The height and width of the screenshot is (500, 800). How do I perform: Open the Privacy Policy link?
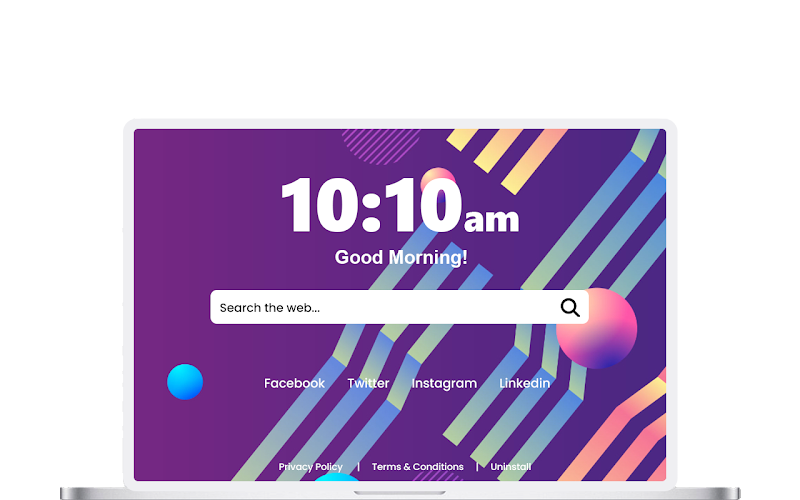pyautogui.click(x=311, y=467)
